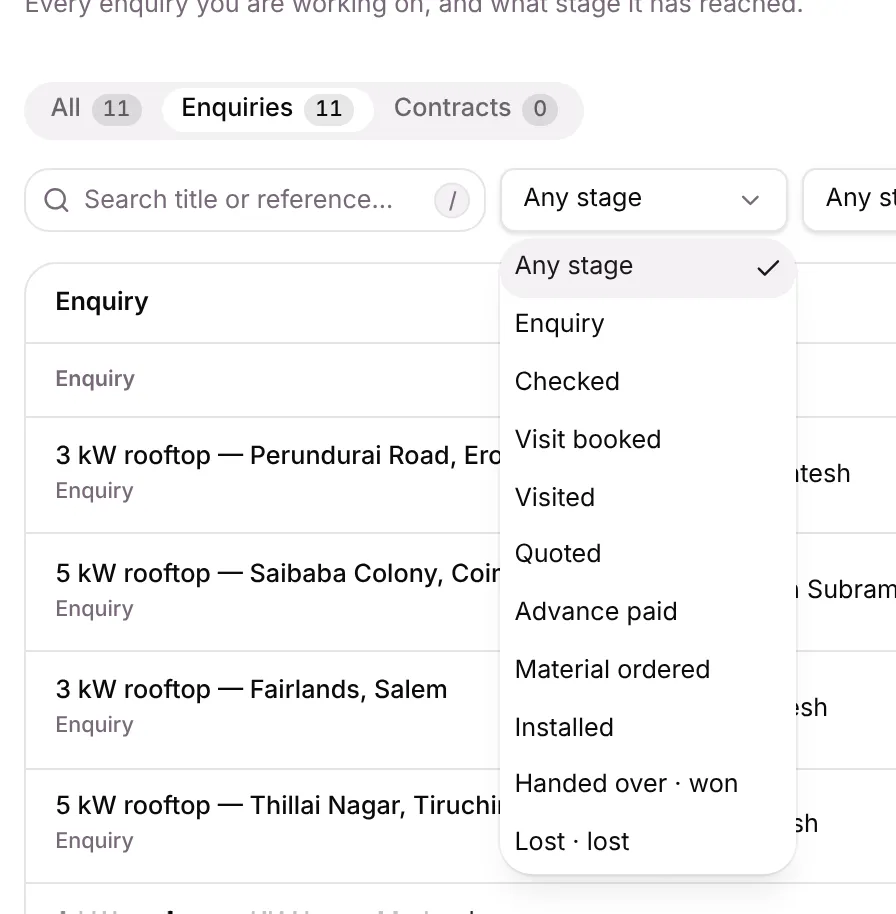Click the 11 count badge on Enquiries
Viewport: 896px width, 914px height.
pos(329,109)
